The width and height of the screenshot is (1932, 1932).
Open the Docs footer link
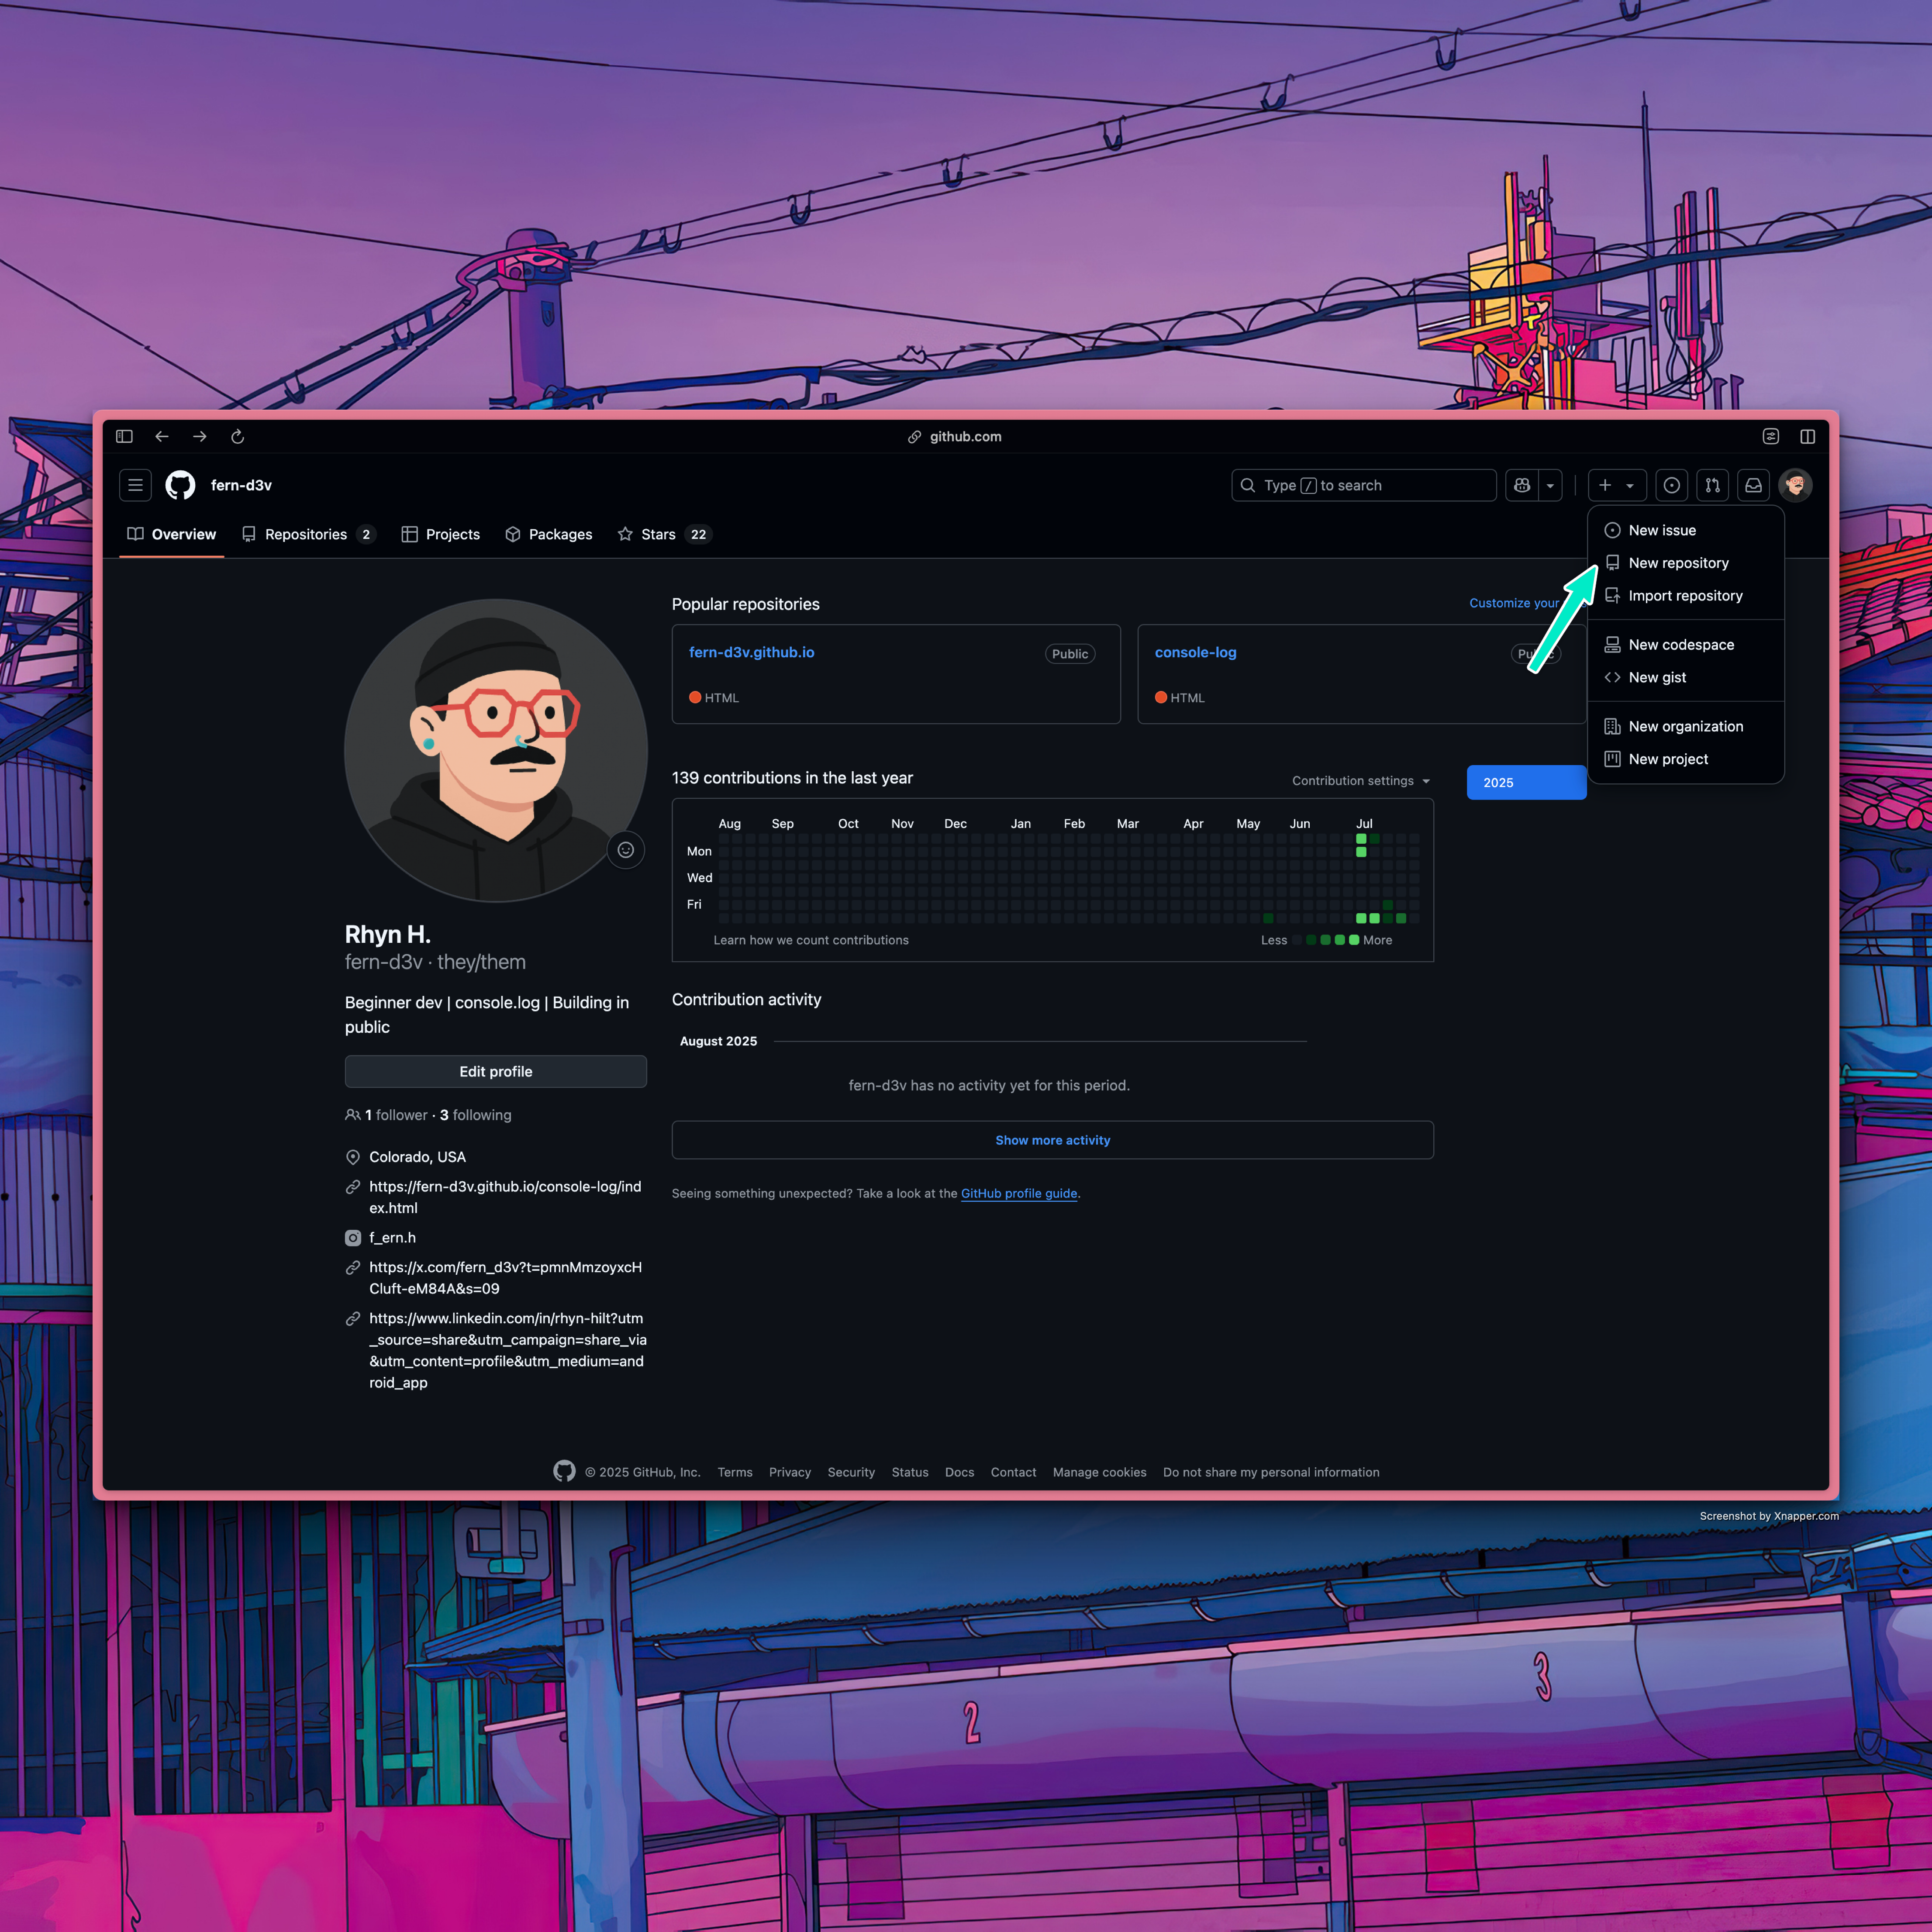[x=959, y=1472]
